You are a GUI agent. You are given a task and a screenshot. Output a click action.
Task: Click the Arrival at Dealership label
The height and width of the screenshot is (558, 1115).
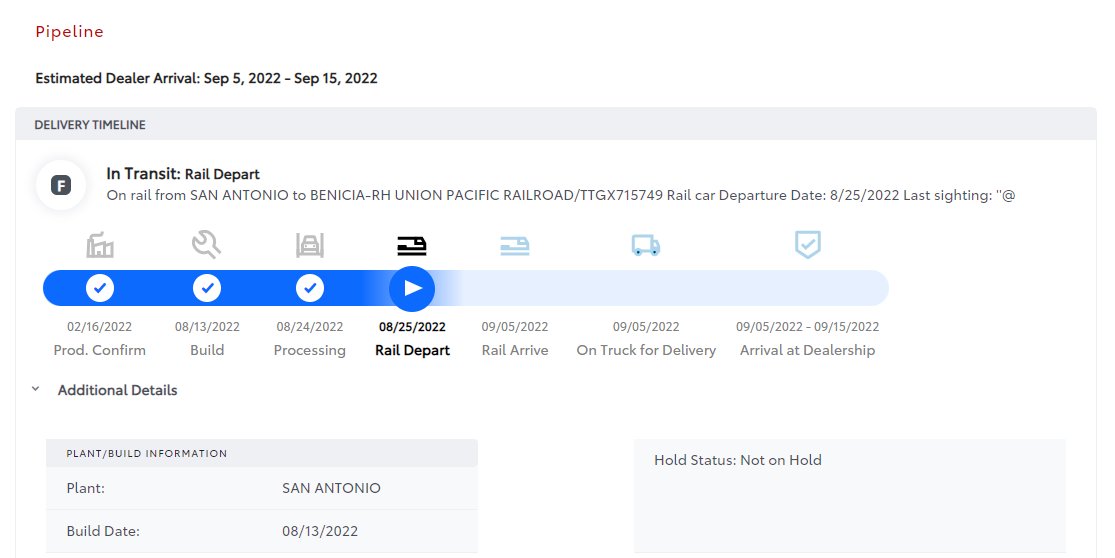coord(808,350)
